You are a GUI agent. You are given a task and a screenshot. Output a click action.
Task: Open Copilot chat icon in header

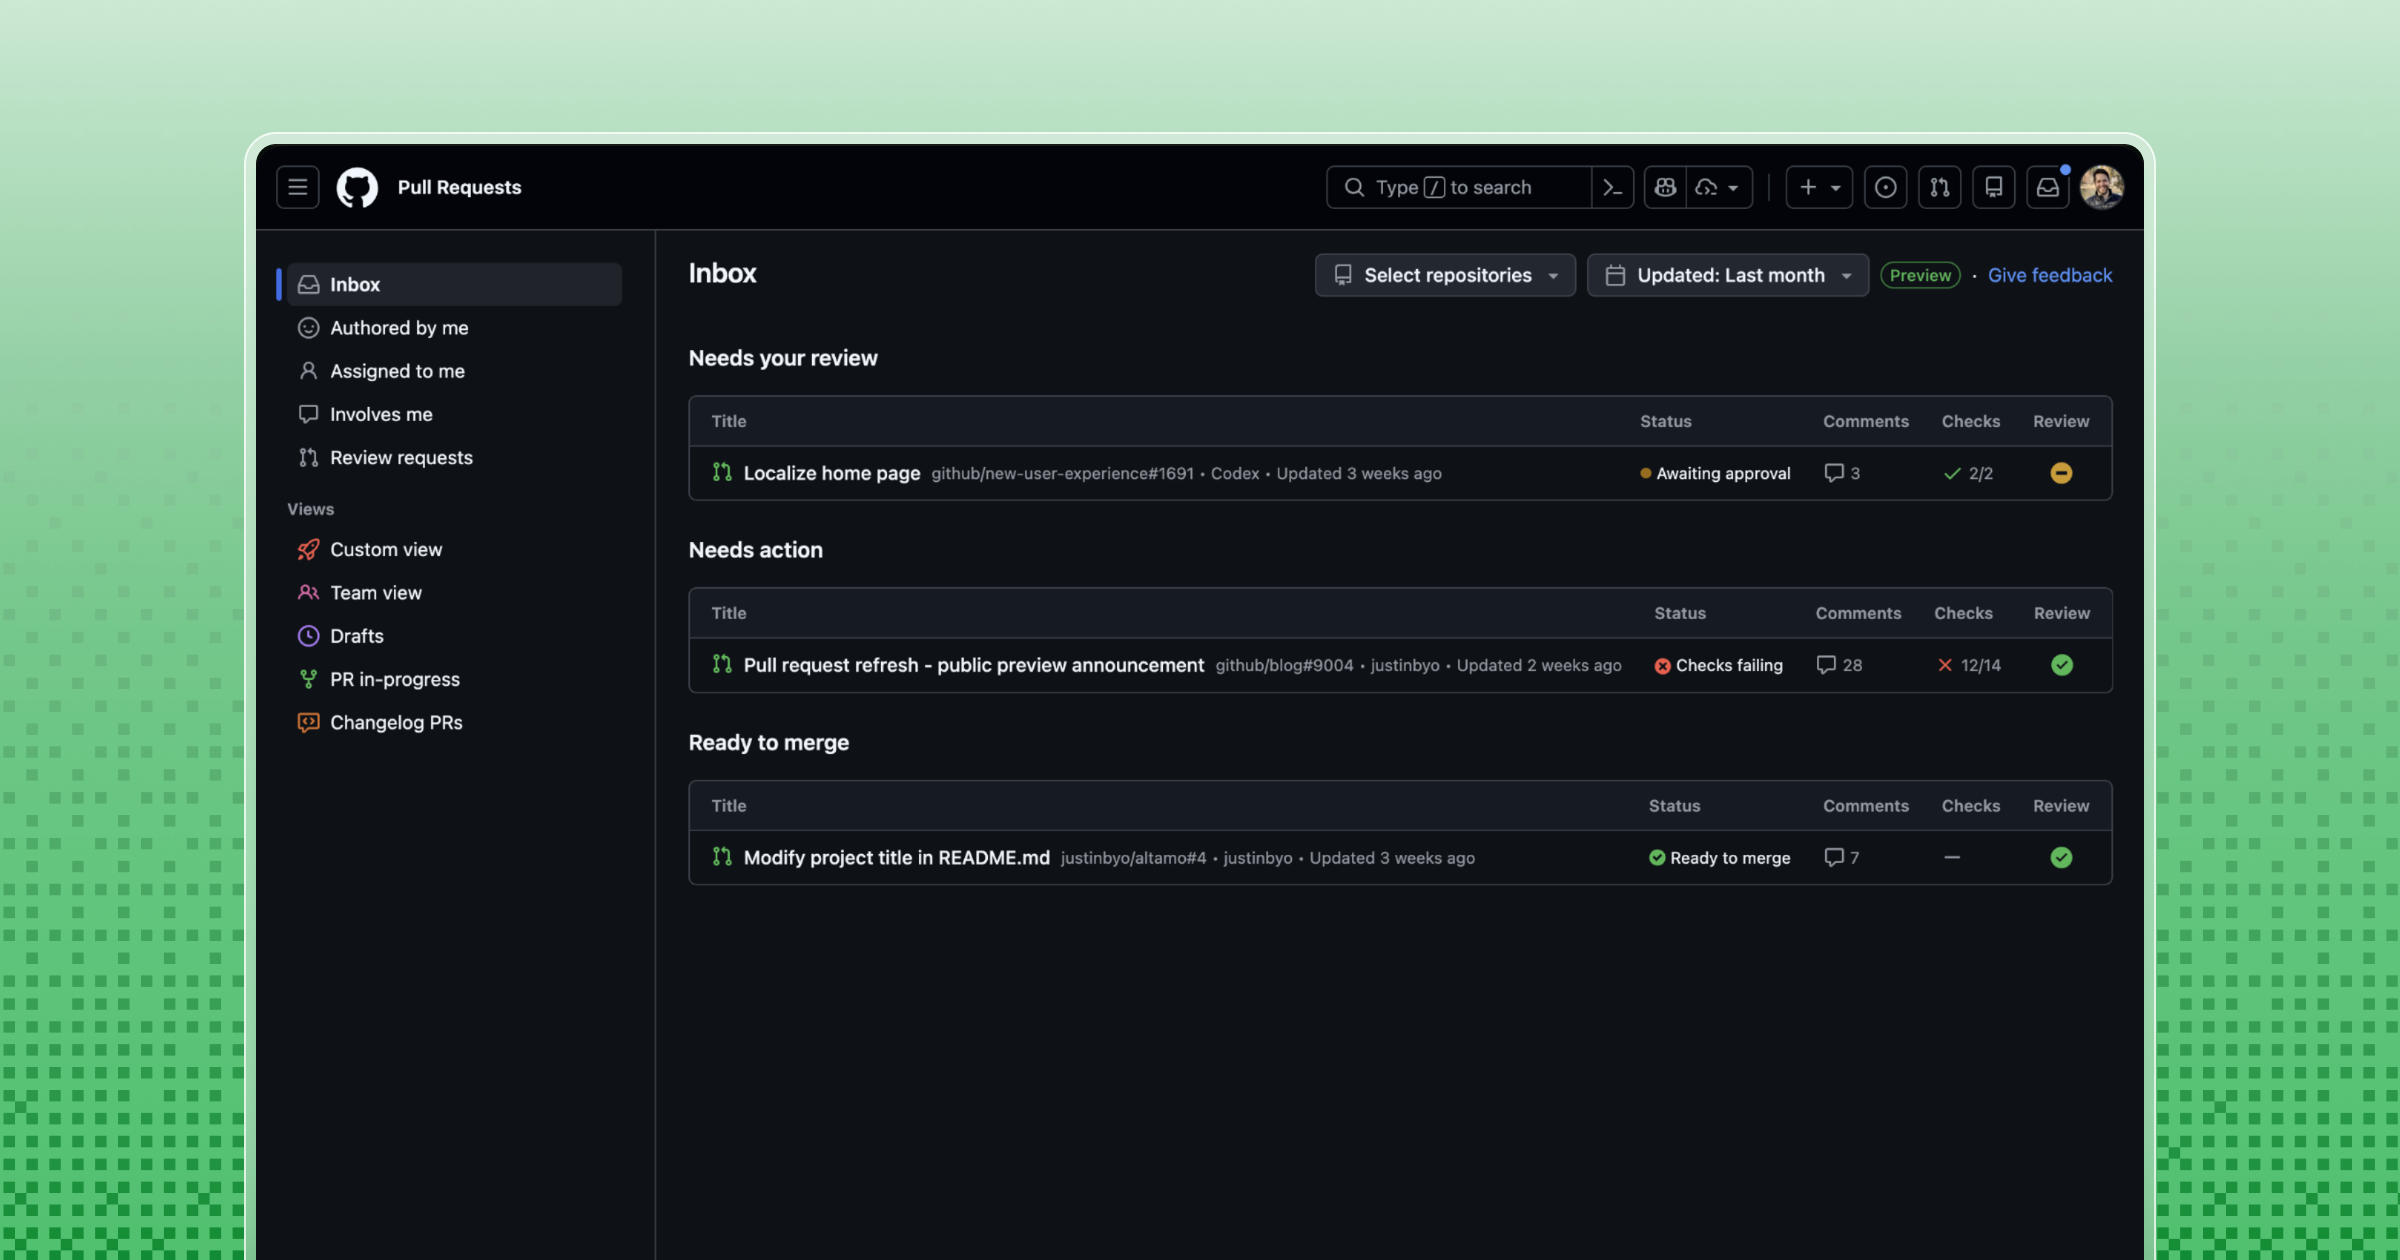pos(1665,187)
